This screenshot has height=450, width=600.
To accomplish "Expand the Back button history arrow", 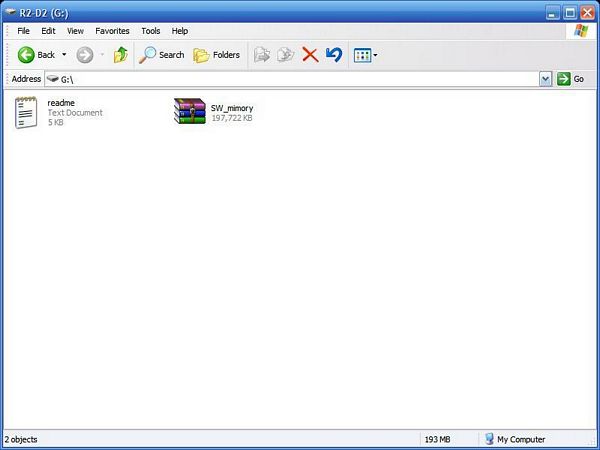I will pyautogui.click(x=65, y=55).
